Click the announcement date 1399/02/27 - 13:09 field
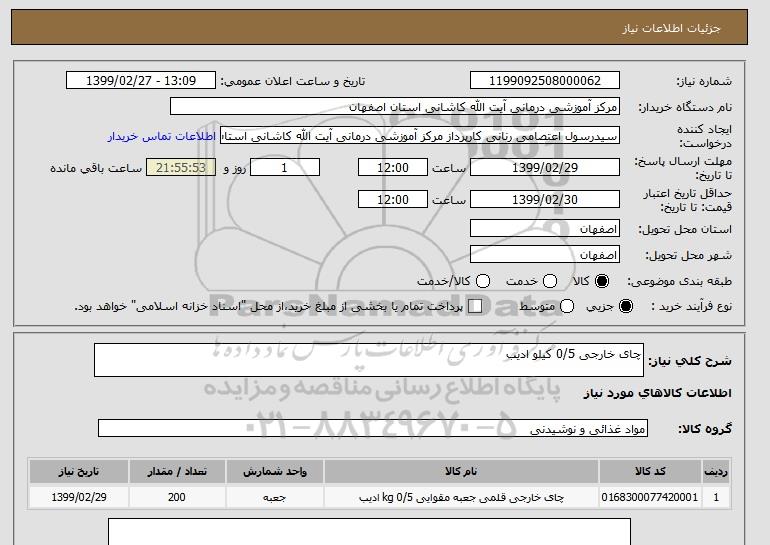Viewport: 770px width, 545px height. (x=141, y=81)
